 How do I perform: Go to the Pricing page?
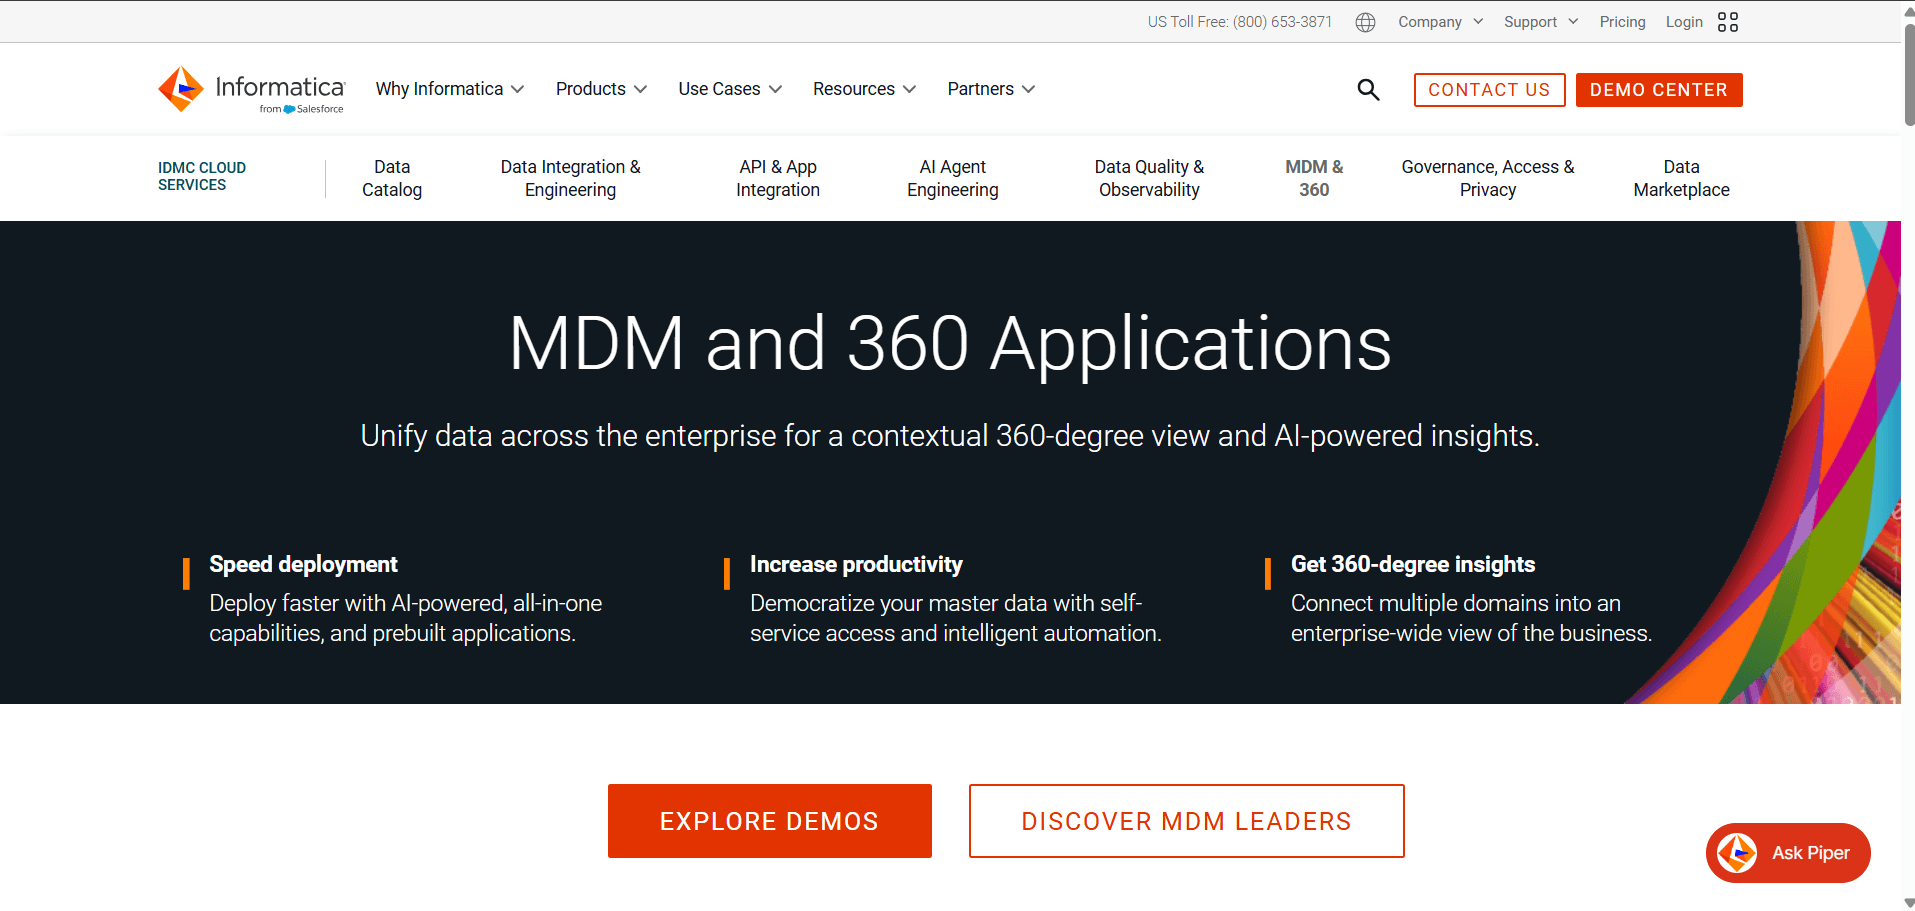coord(1622,22)
